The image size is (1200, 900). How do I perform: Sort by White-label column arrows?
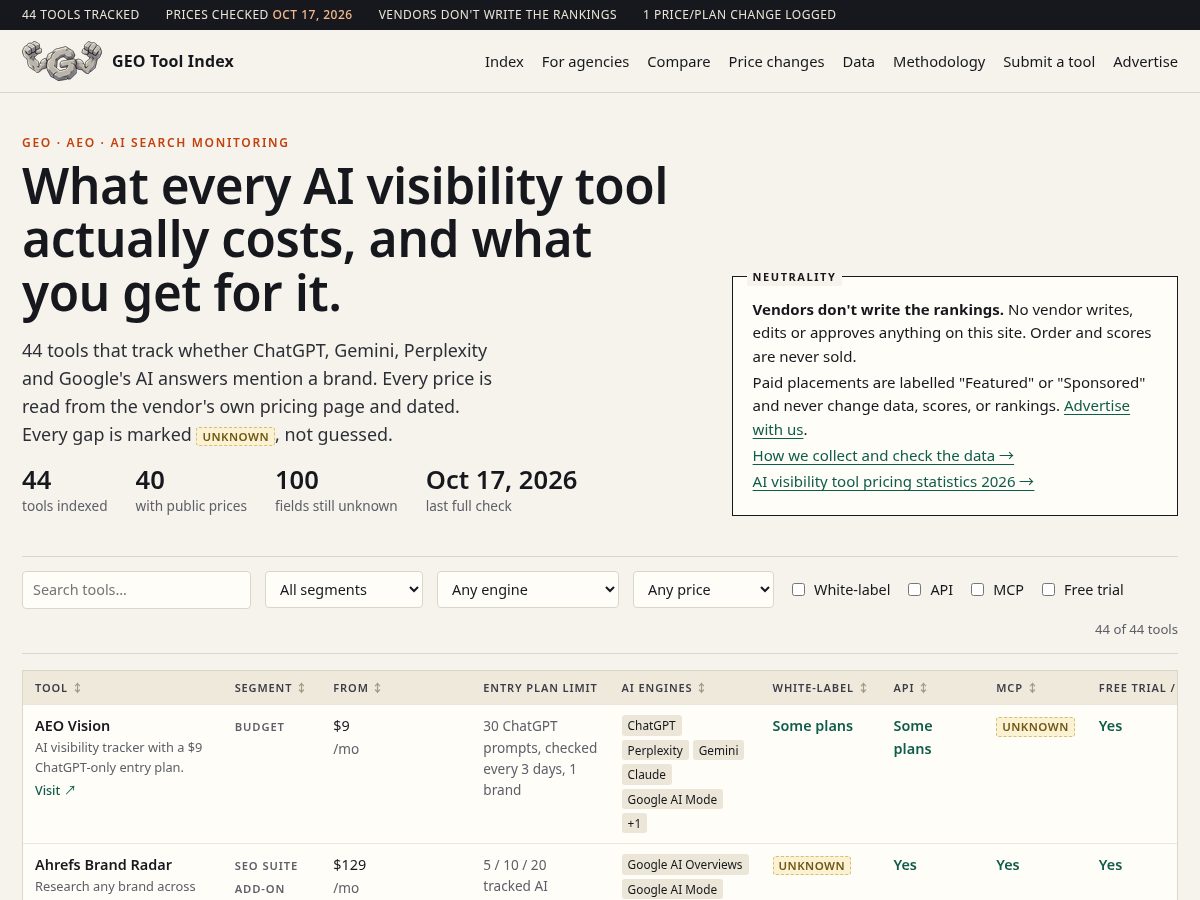[863, 688]
